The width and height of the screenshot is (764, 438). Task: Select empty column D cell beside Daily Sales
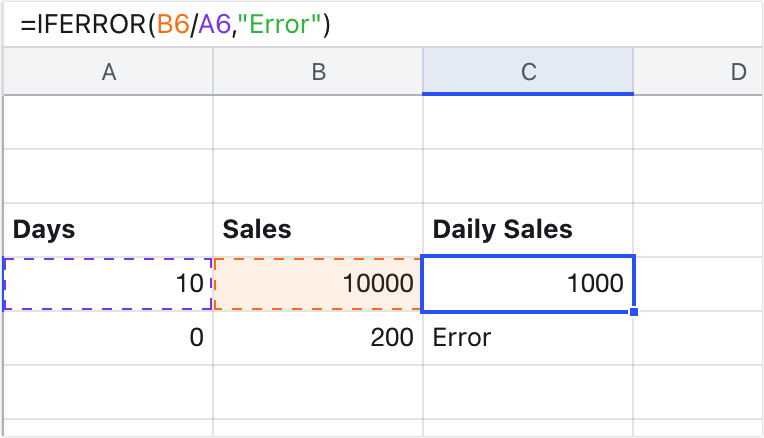click(x=698, y=230)
